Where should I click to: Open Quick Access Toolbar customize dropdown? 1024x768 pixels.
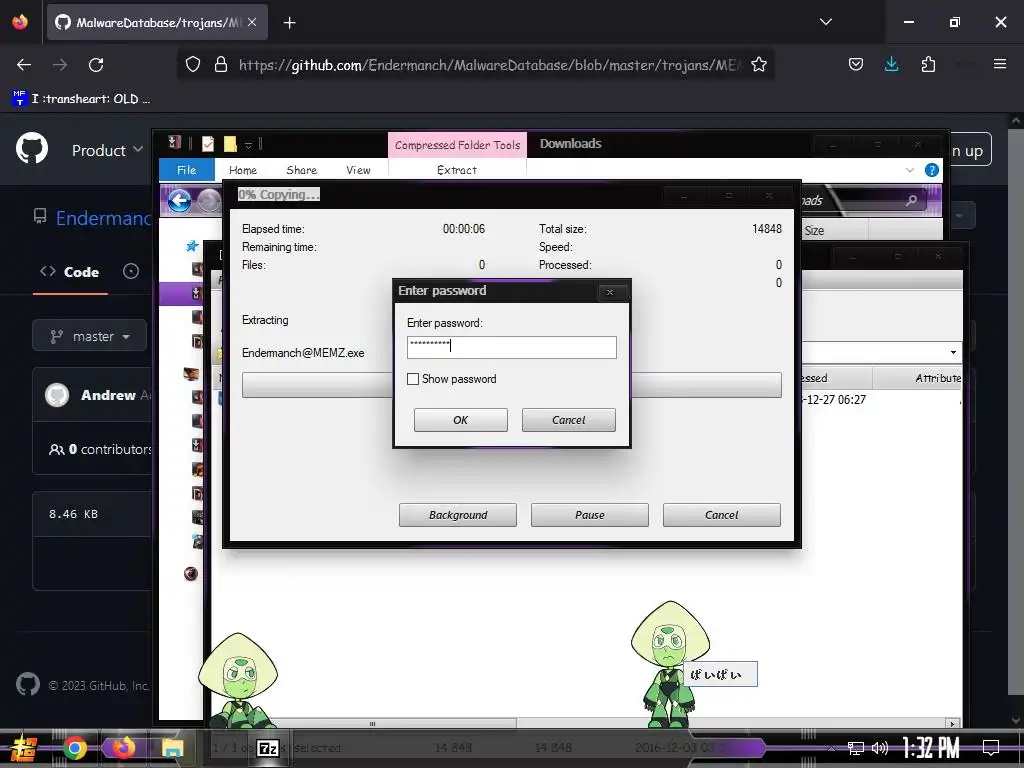tap(248, 144)
